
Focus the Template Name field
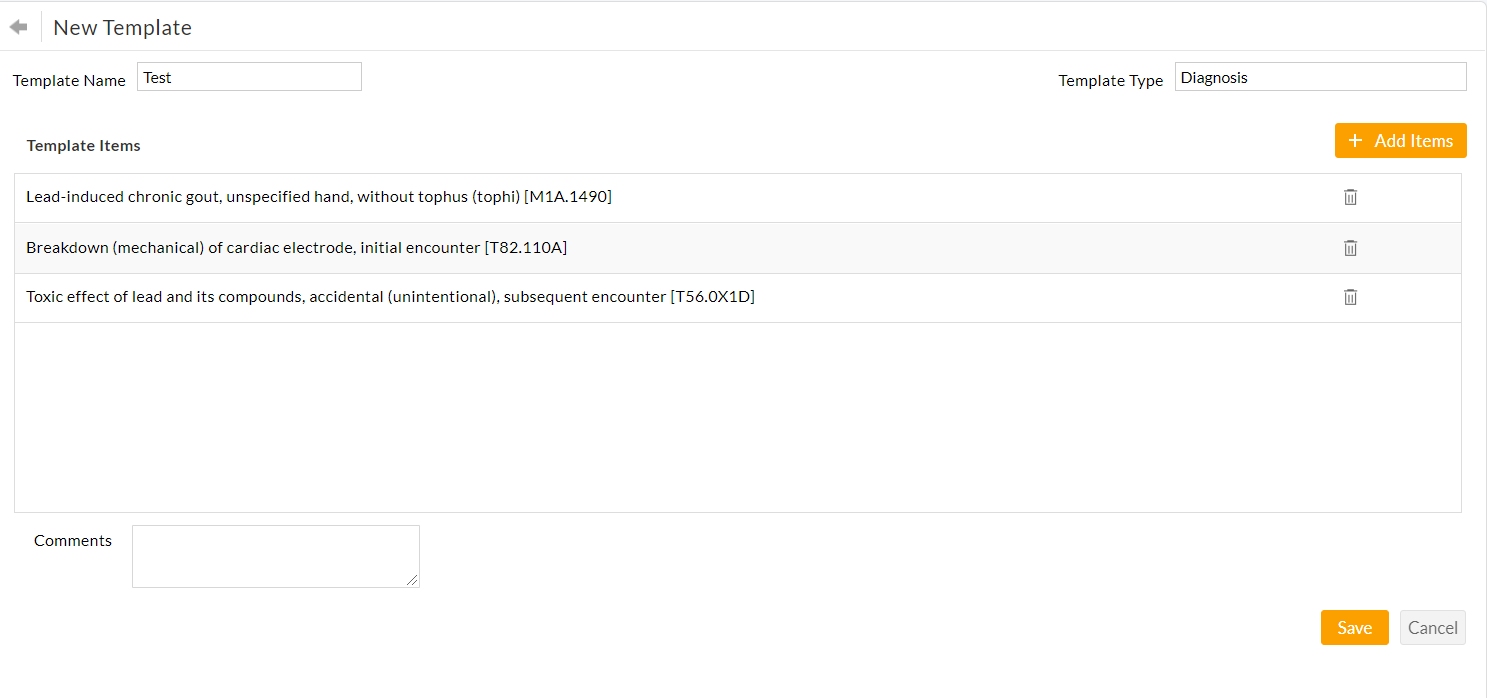(x=249, y=77)
